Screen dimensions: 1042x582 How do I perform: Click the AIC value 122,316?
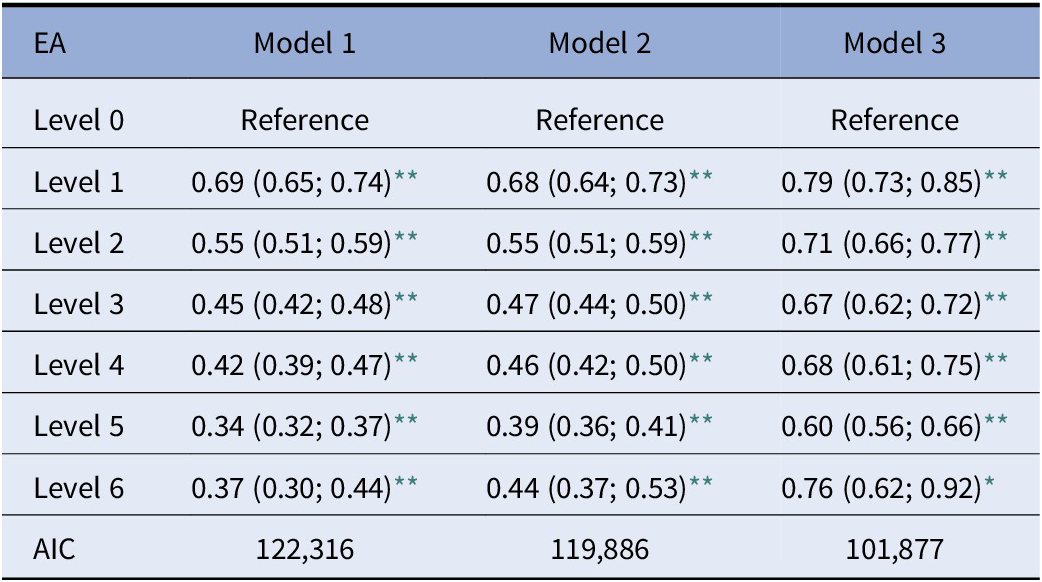pyautogui.click(x=304, y=549)
